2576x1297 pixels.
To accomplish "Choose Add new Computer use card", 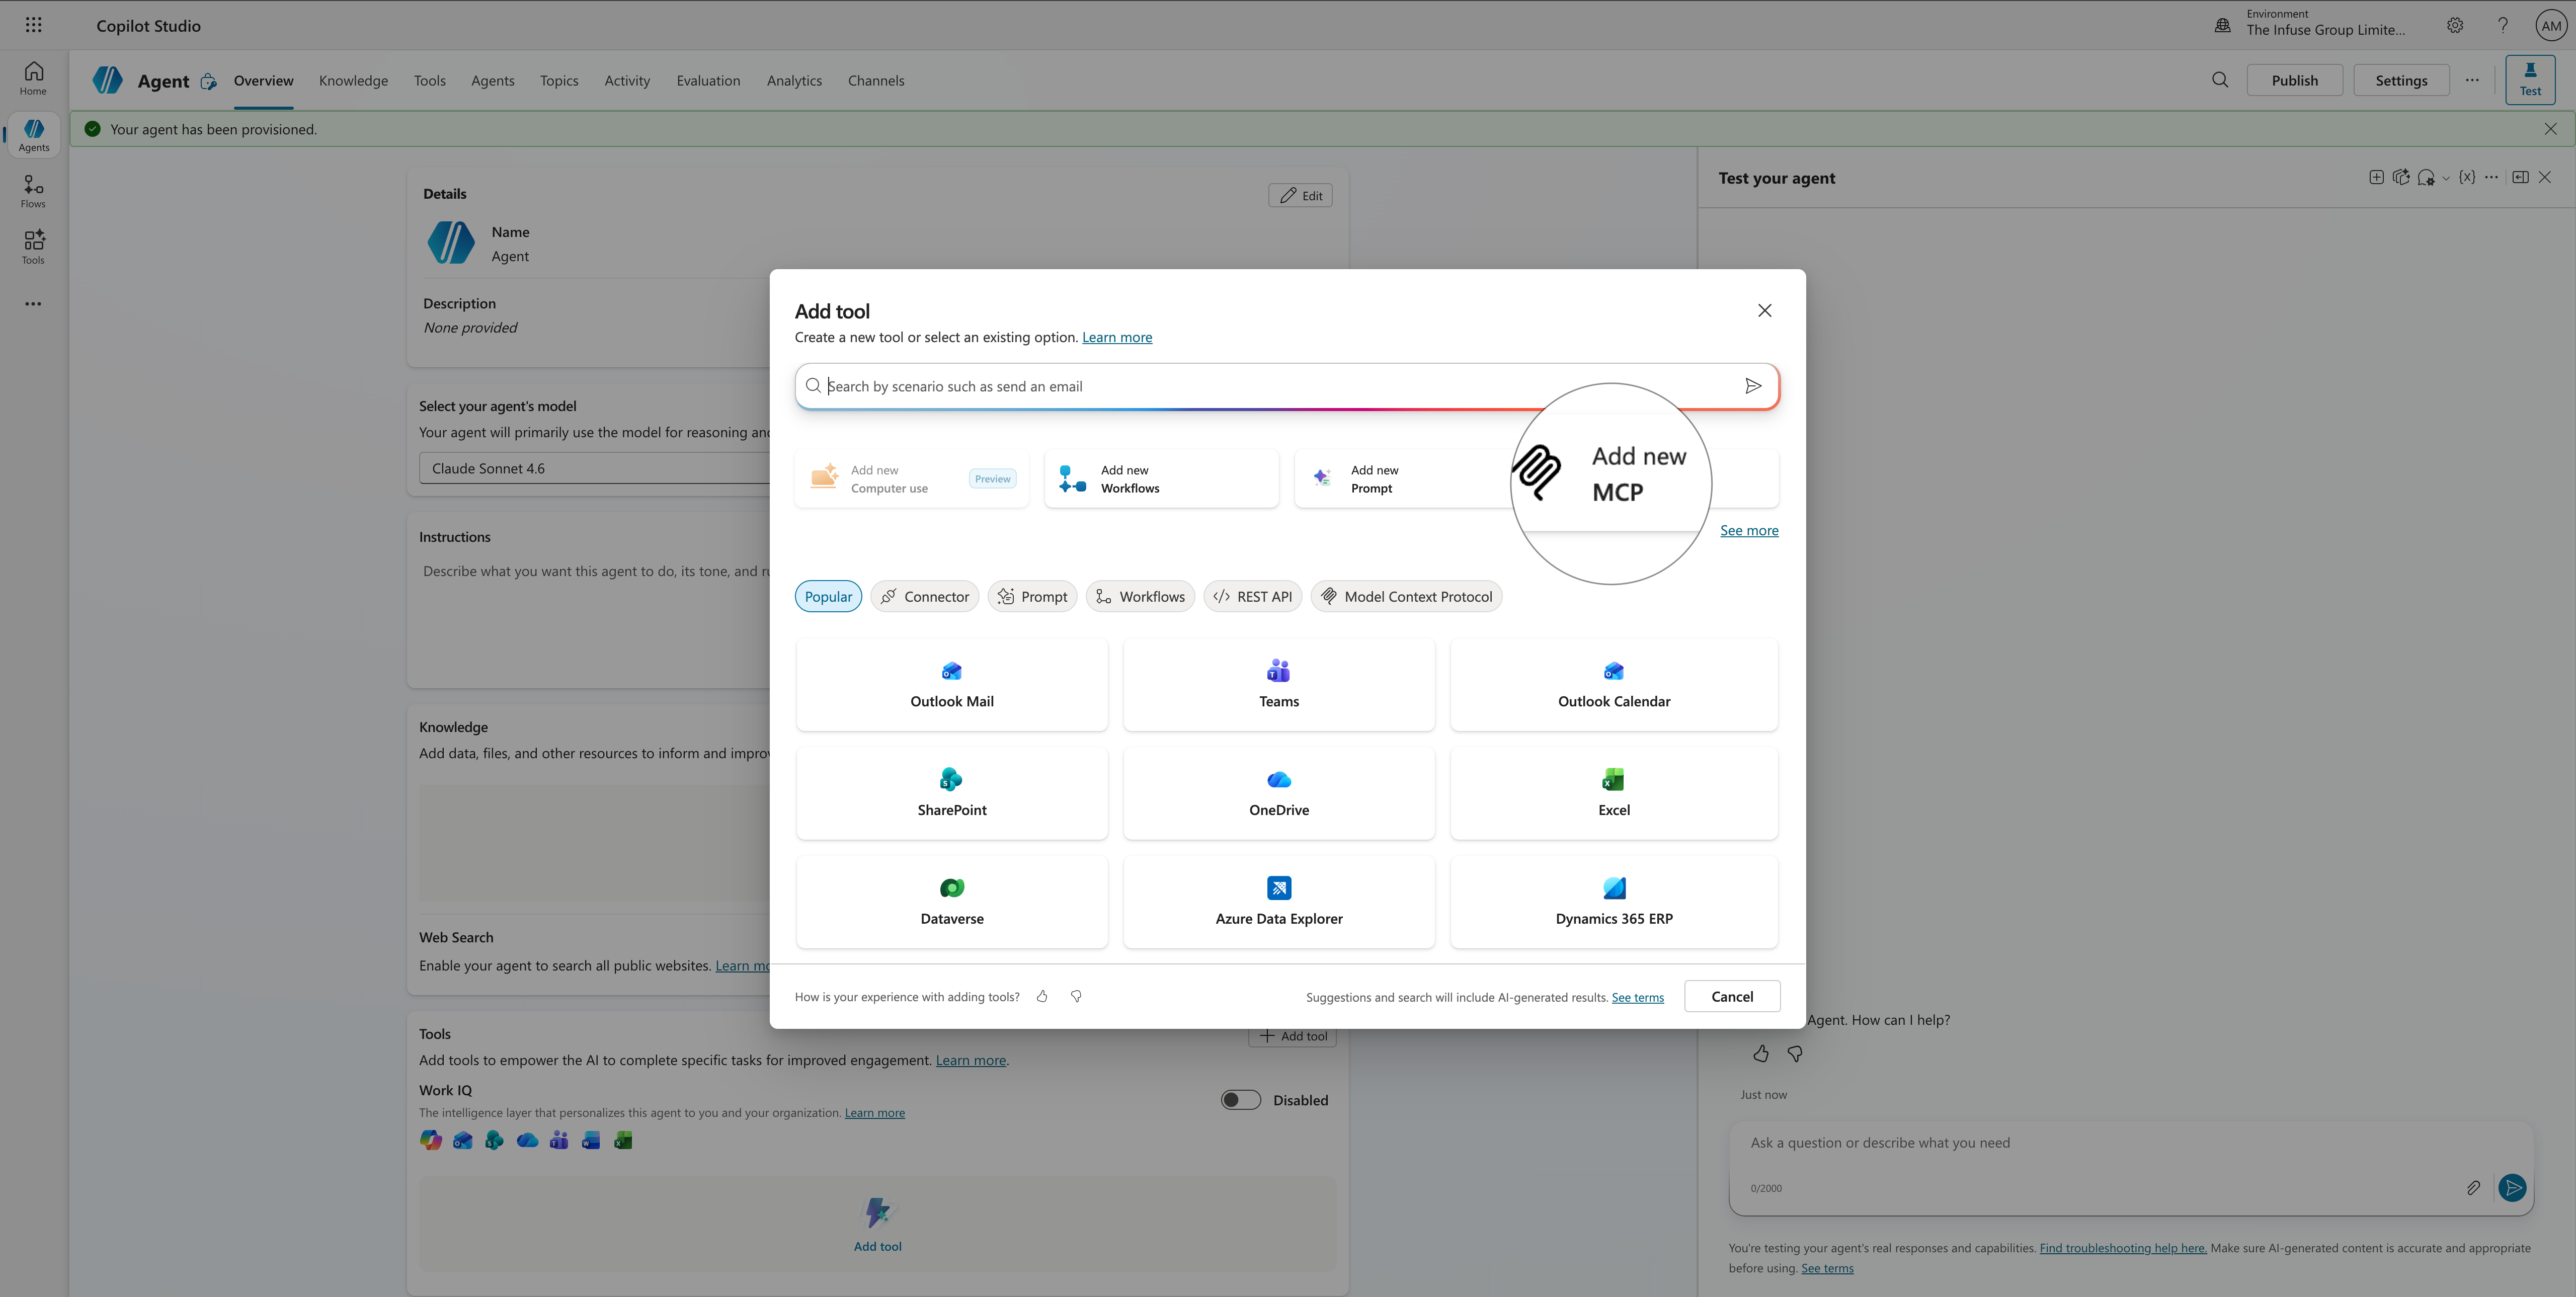I will click(912, 479).
